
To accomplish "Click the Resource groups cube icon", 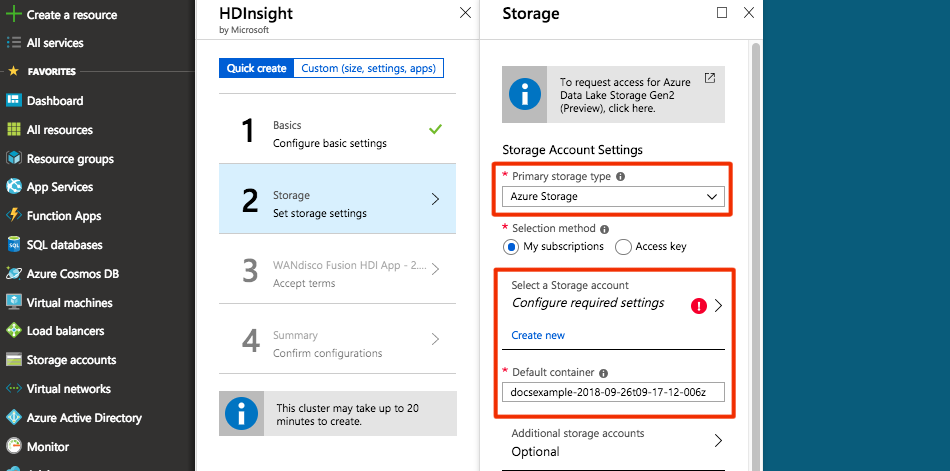I will 13,158.
